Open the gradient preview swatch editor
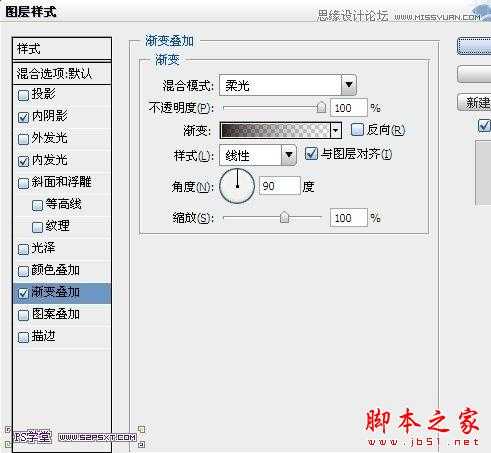The width and height of the screenshot is (491, 453). coord(275,130)
